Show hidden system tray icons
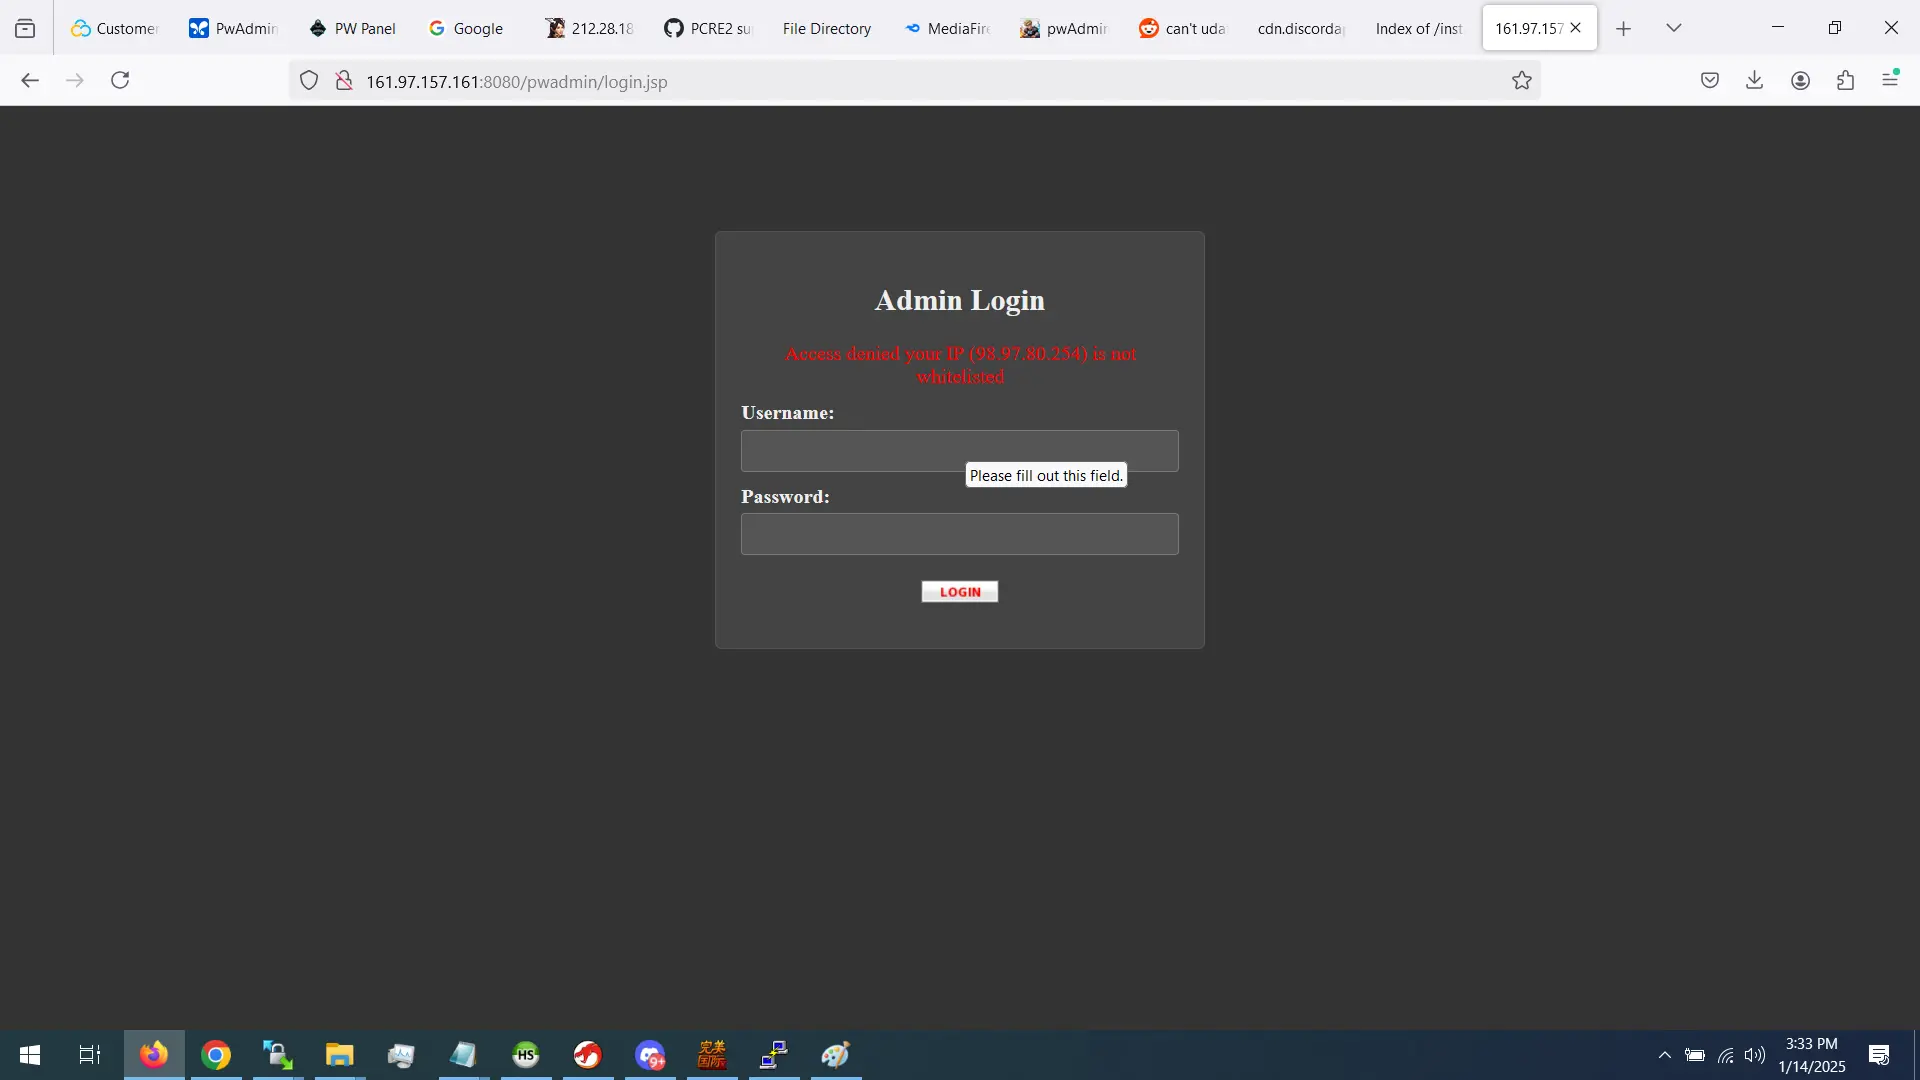Screen dimensions: 1920x1080 1665,1055
